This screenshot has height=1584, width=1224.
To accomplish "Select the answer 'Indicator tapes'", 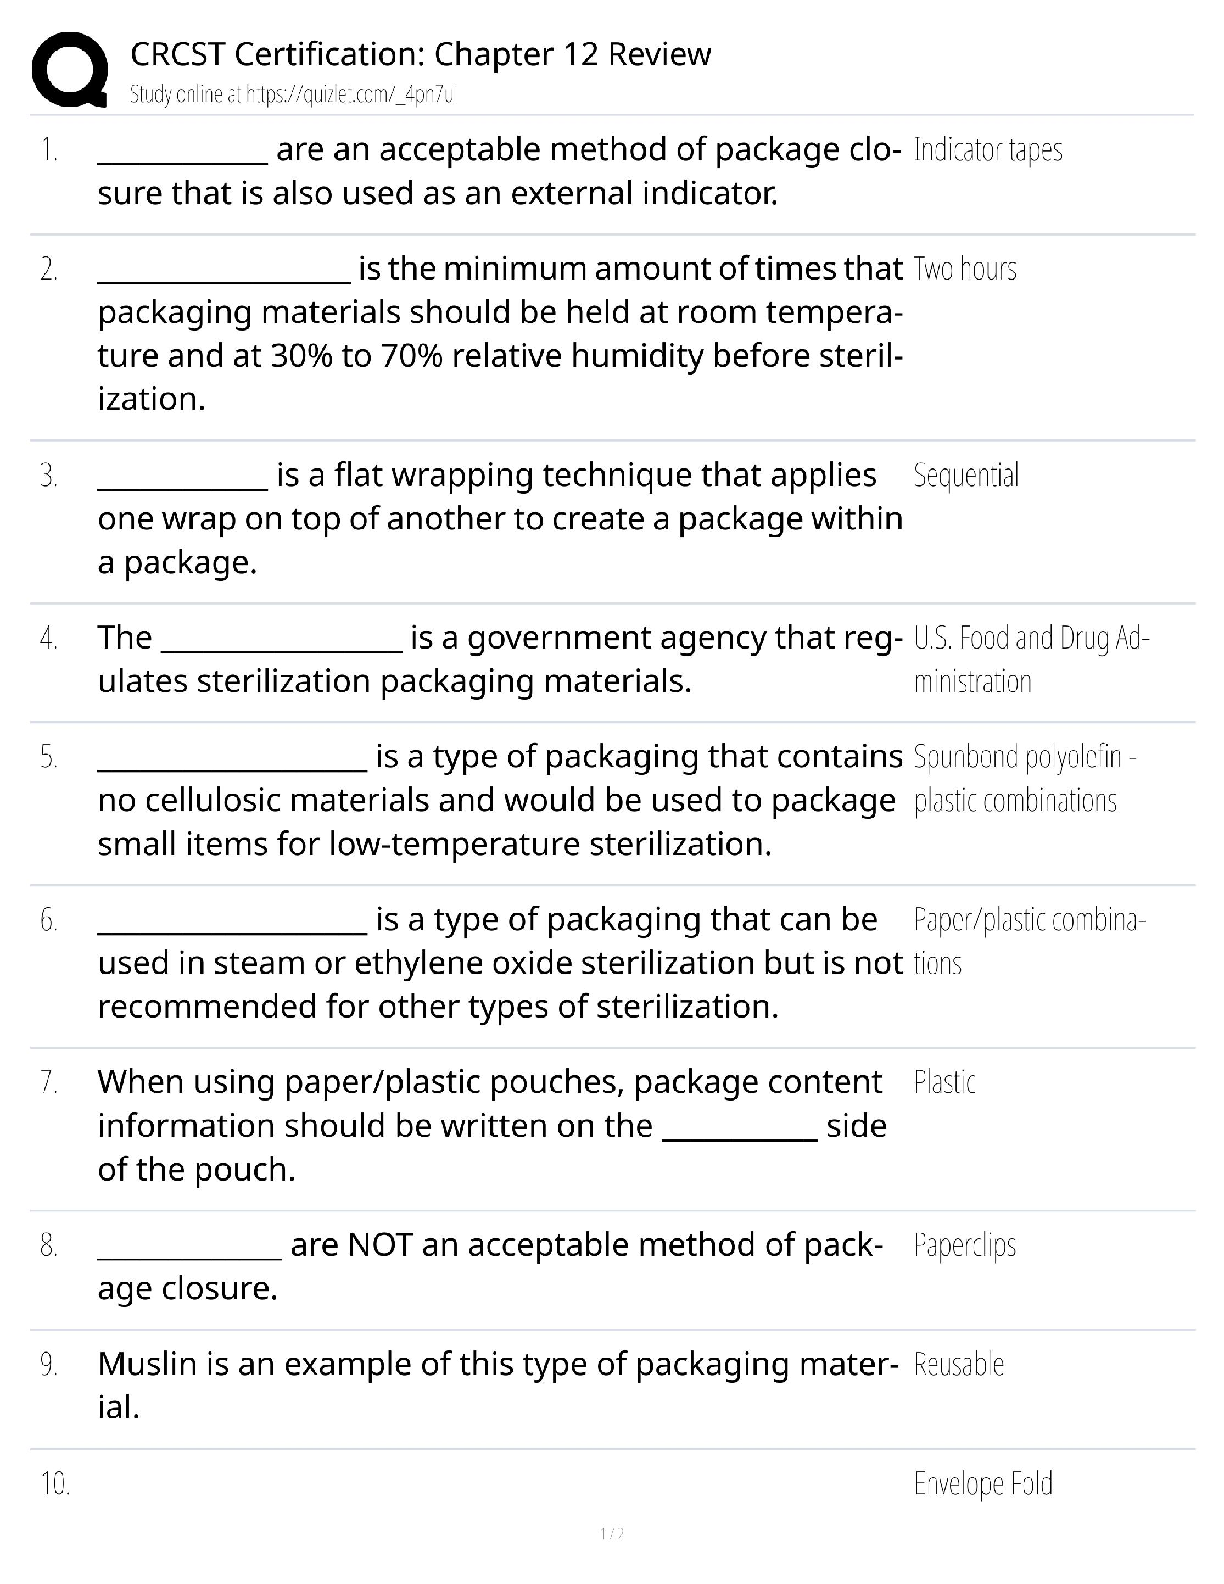I will (988, 150).
